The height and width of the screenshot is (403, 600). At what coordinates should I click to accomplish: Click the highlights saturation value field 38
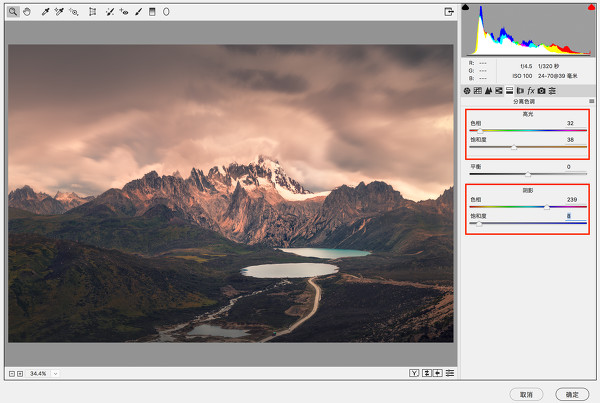tap(575, 140)
